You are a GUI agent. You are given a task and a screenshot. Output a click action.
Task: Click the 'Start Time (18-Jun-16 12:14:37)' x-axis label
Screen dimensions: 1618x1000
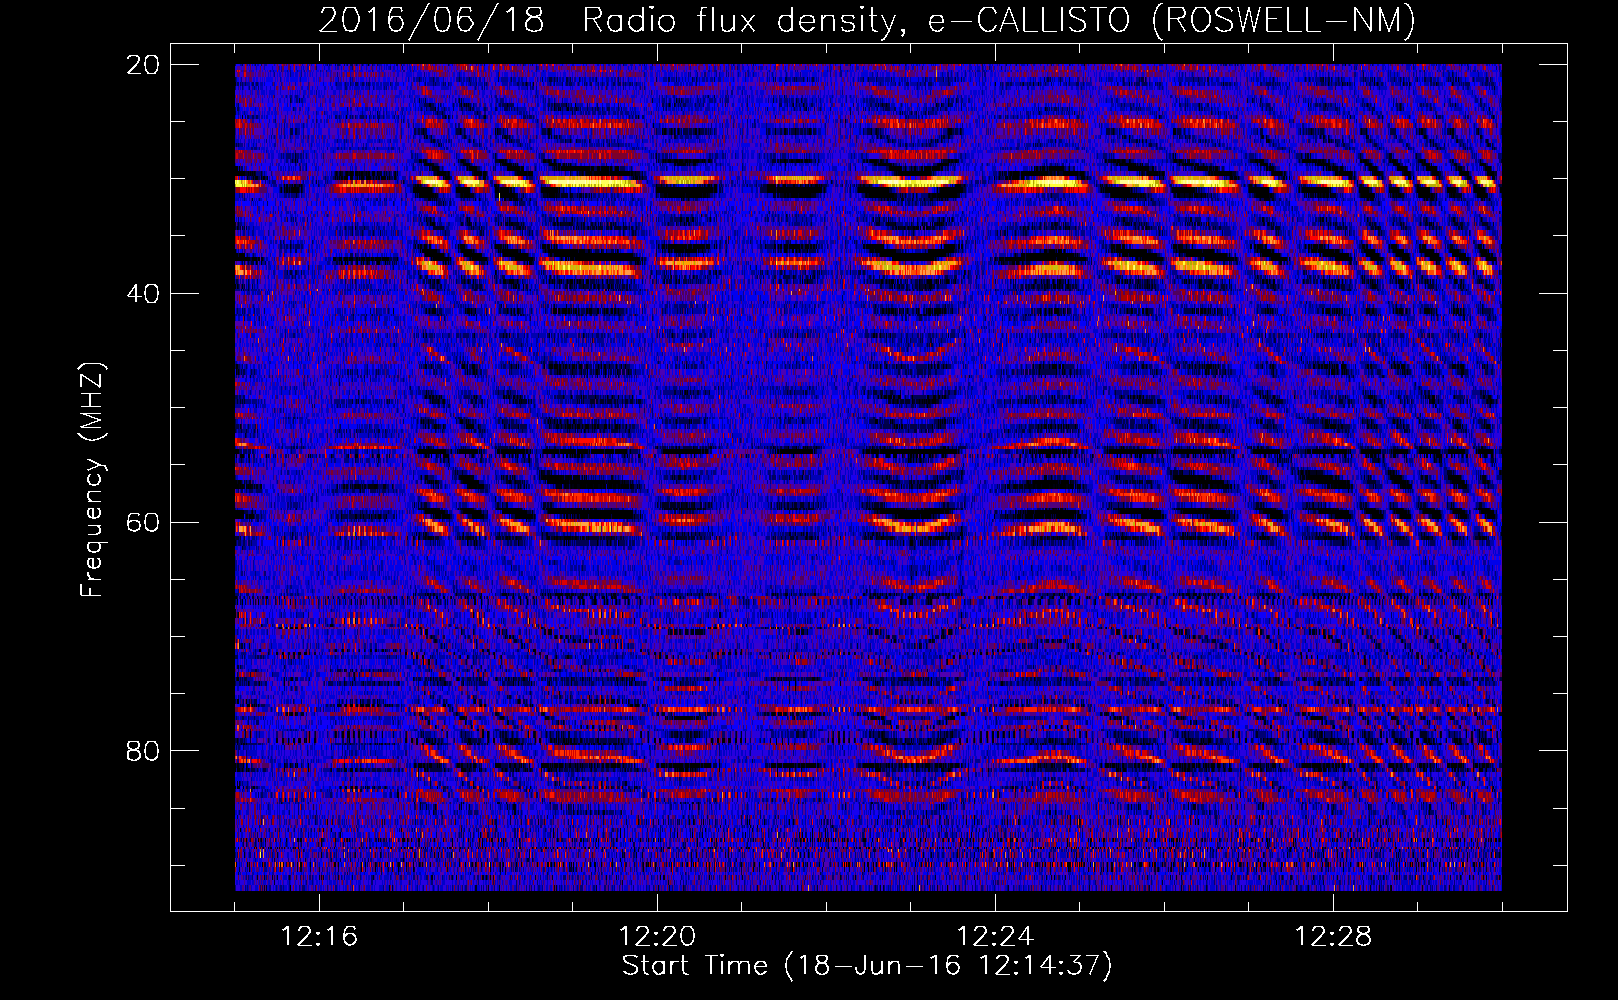coord(867,966)
